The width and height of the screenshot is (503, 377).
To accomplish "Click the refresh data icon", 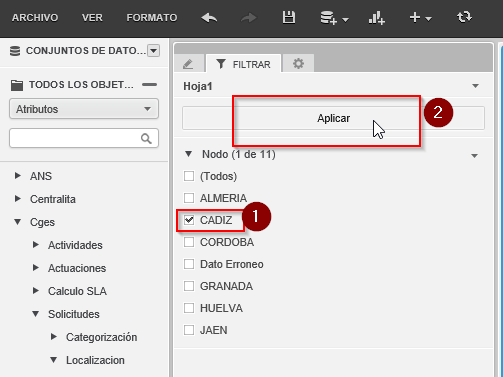I will pyautogui.click(x=464, y=17).
